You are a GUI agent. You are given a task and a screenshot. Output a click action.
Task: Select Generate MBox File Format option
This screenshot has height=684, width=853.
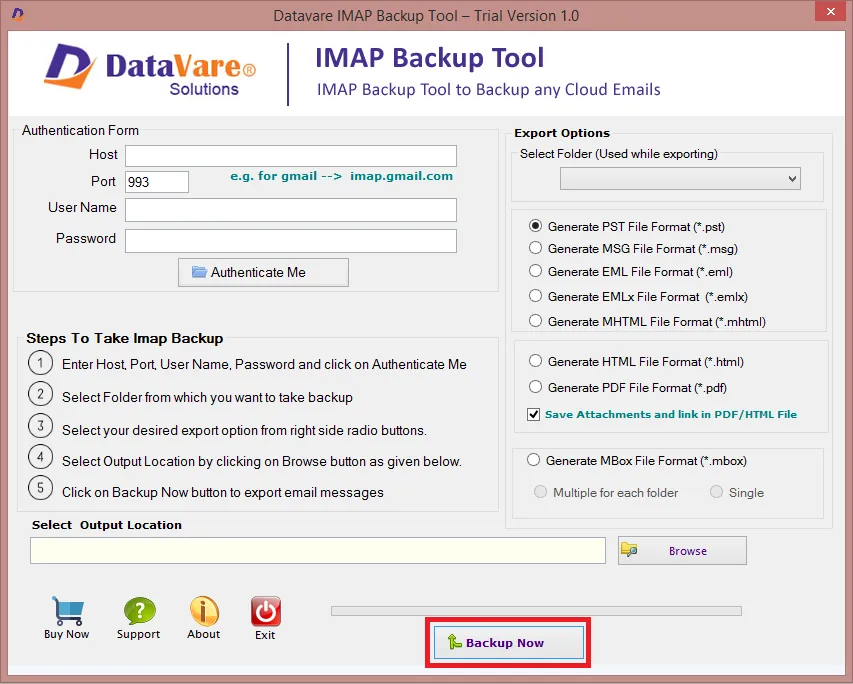[x=534, y=460]
